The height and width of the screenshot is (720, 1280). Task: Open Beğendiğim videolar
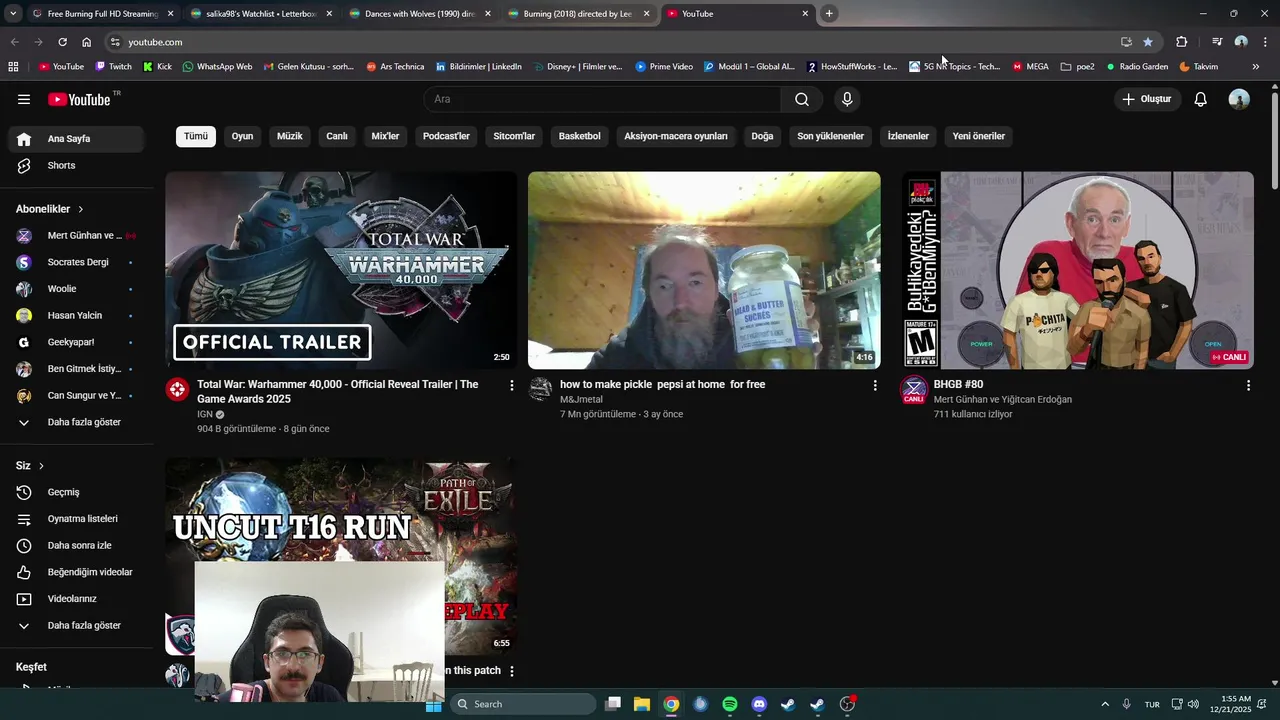(x=76, y=572)
